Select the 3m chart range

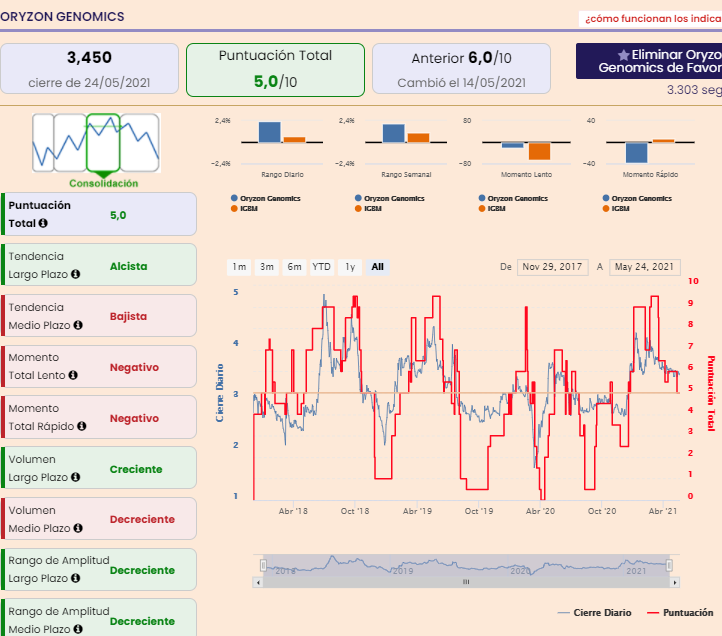tap(267, 267)
